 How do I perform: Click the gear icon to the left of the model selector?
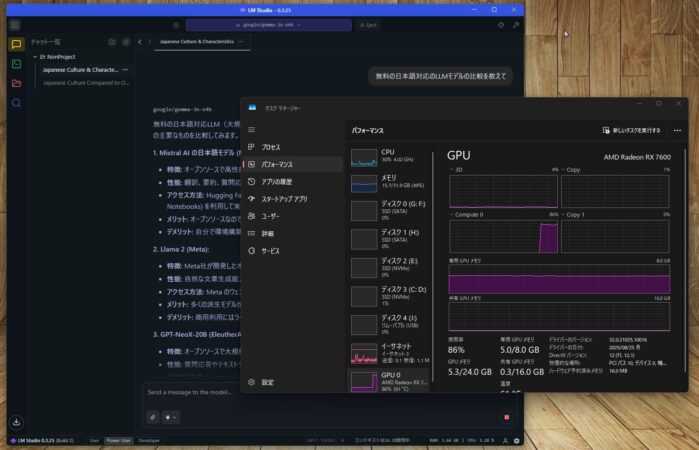tap(176, 25)
